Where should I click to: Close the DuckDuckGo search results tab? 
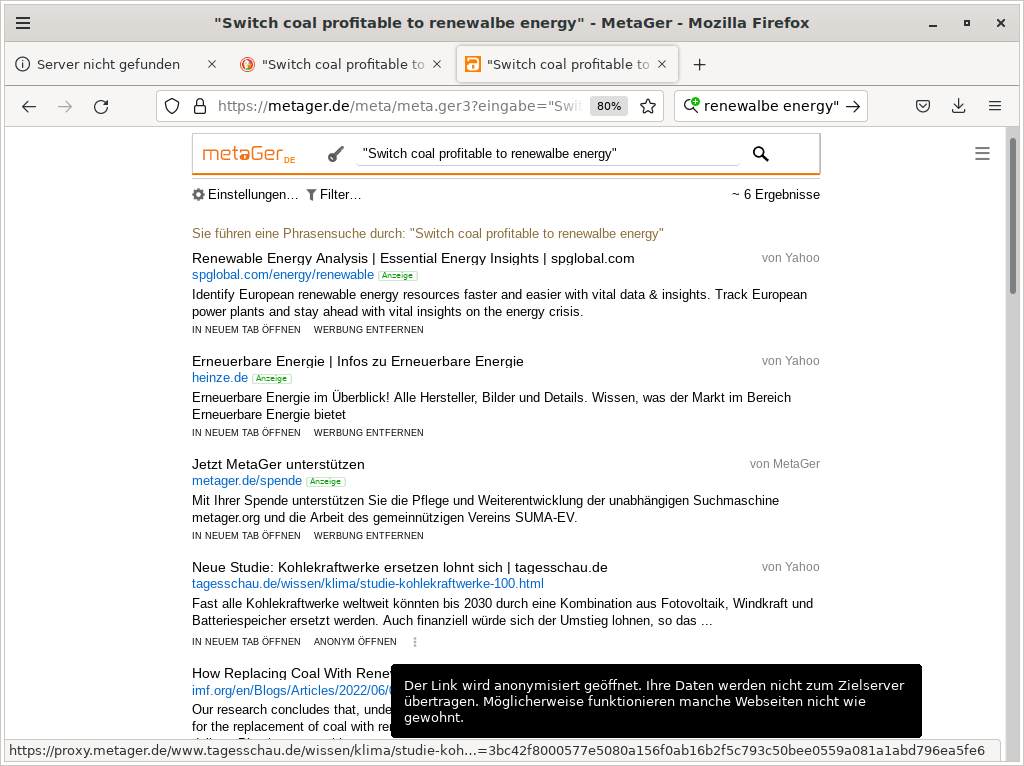click(437, 64)
